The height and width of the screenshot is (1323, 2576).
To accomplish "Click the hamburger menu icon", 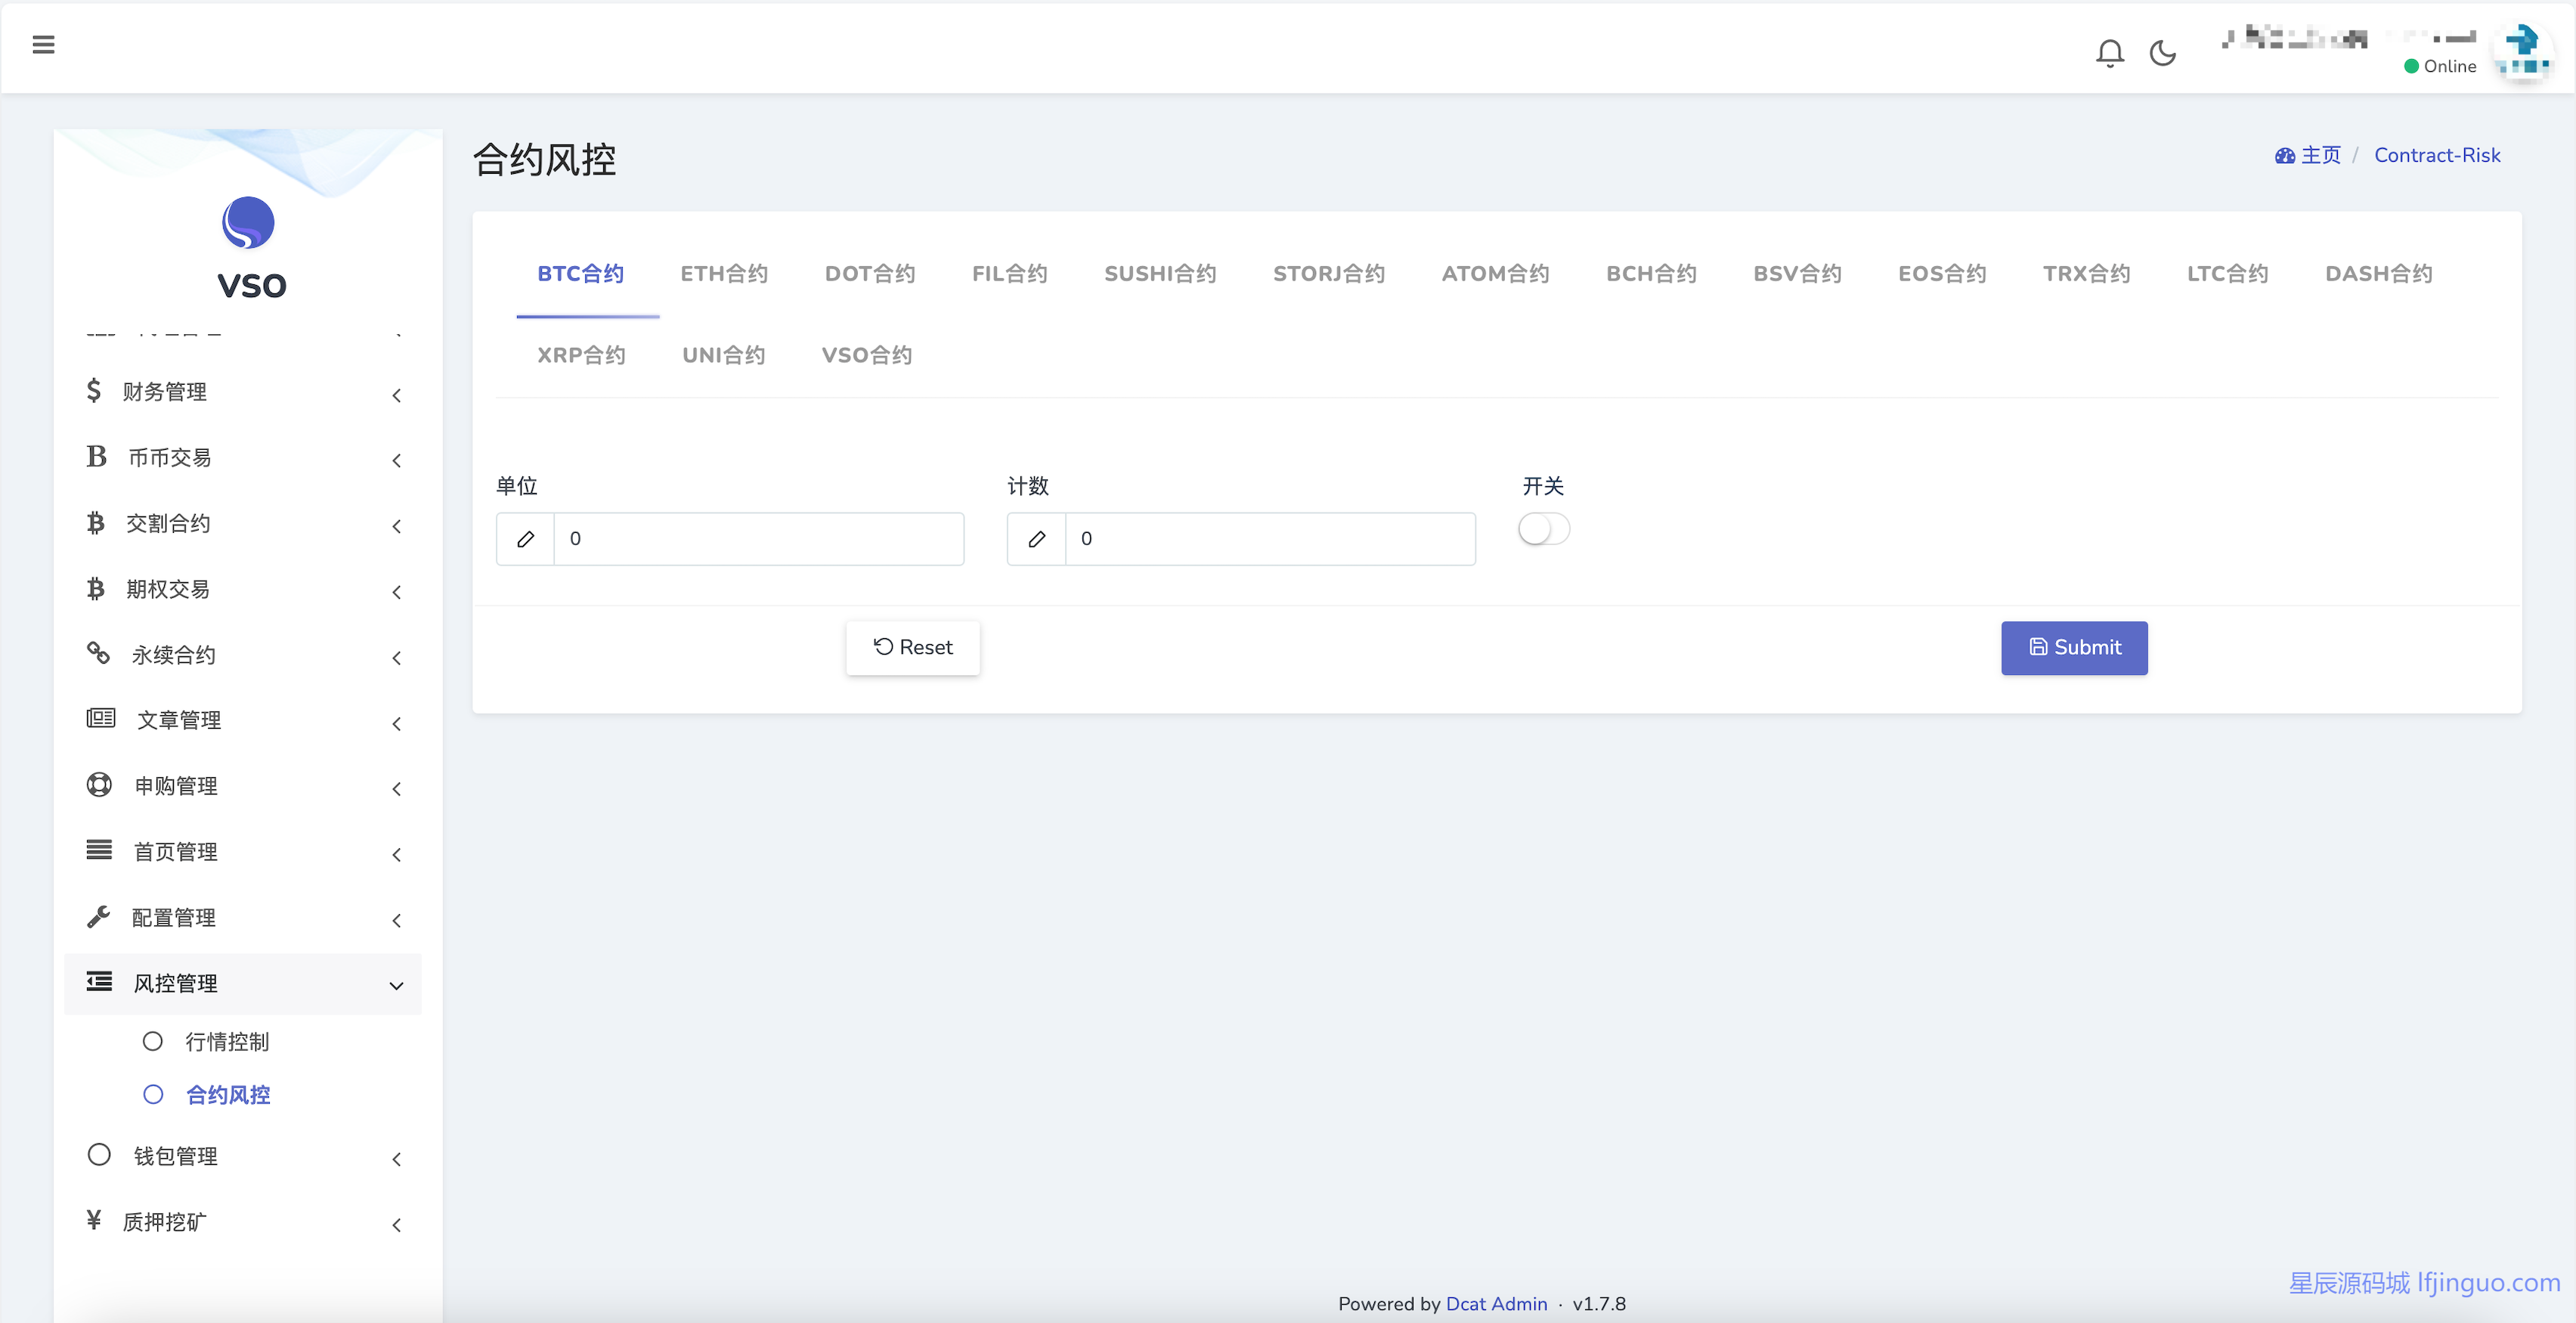I will 43,44.
